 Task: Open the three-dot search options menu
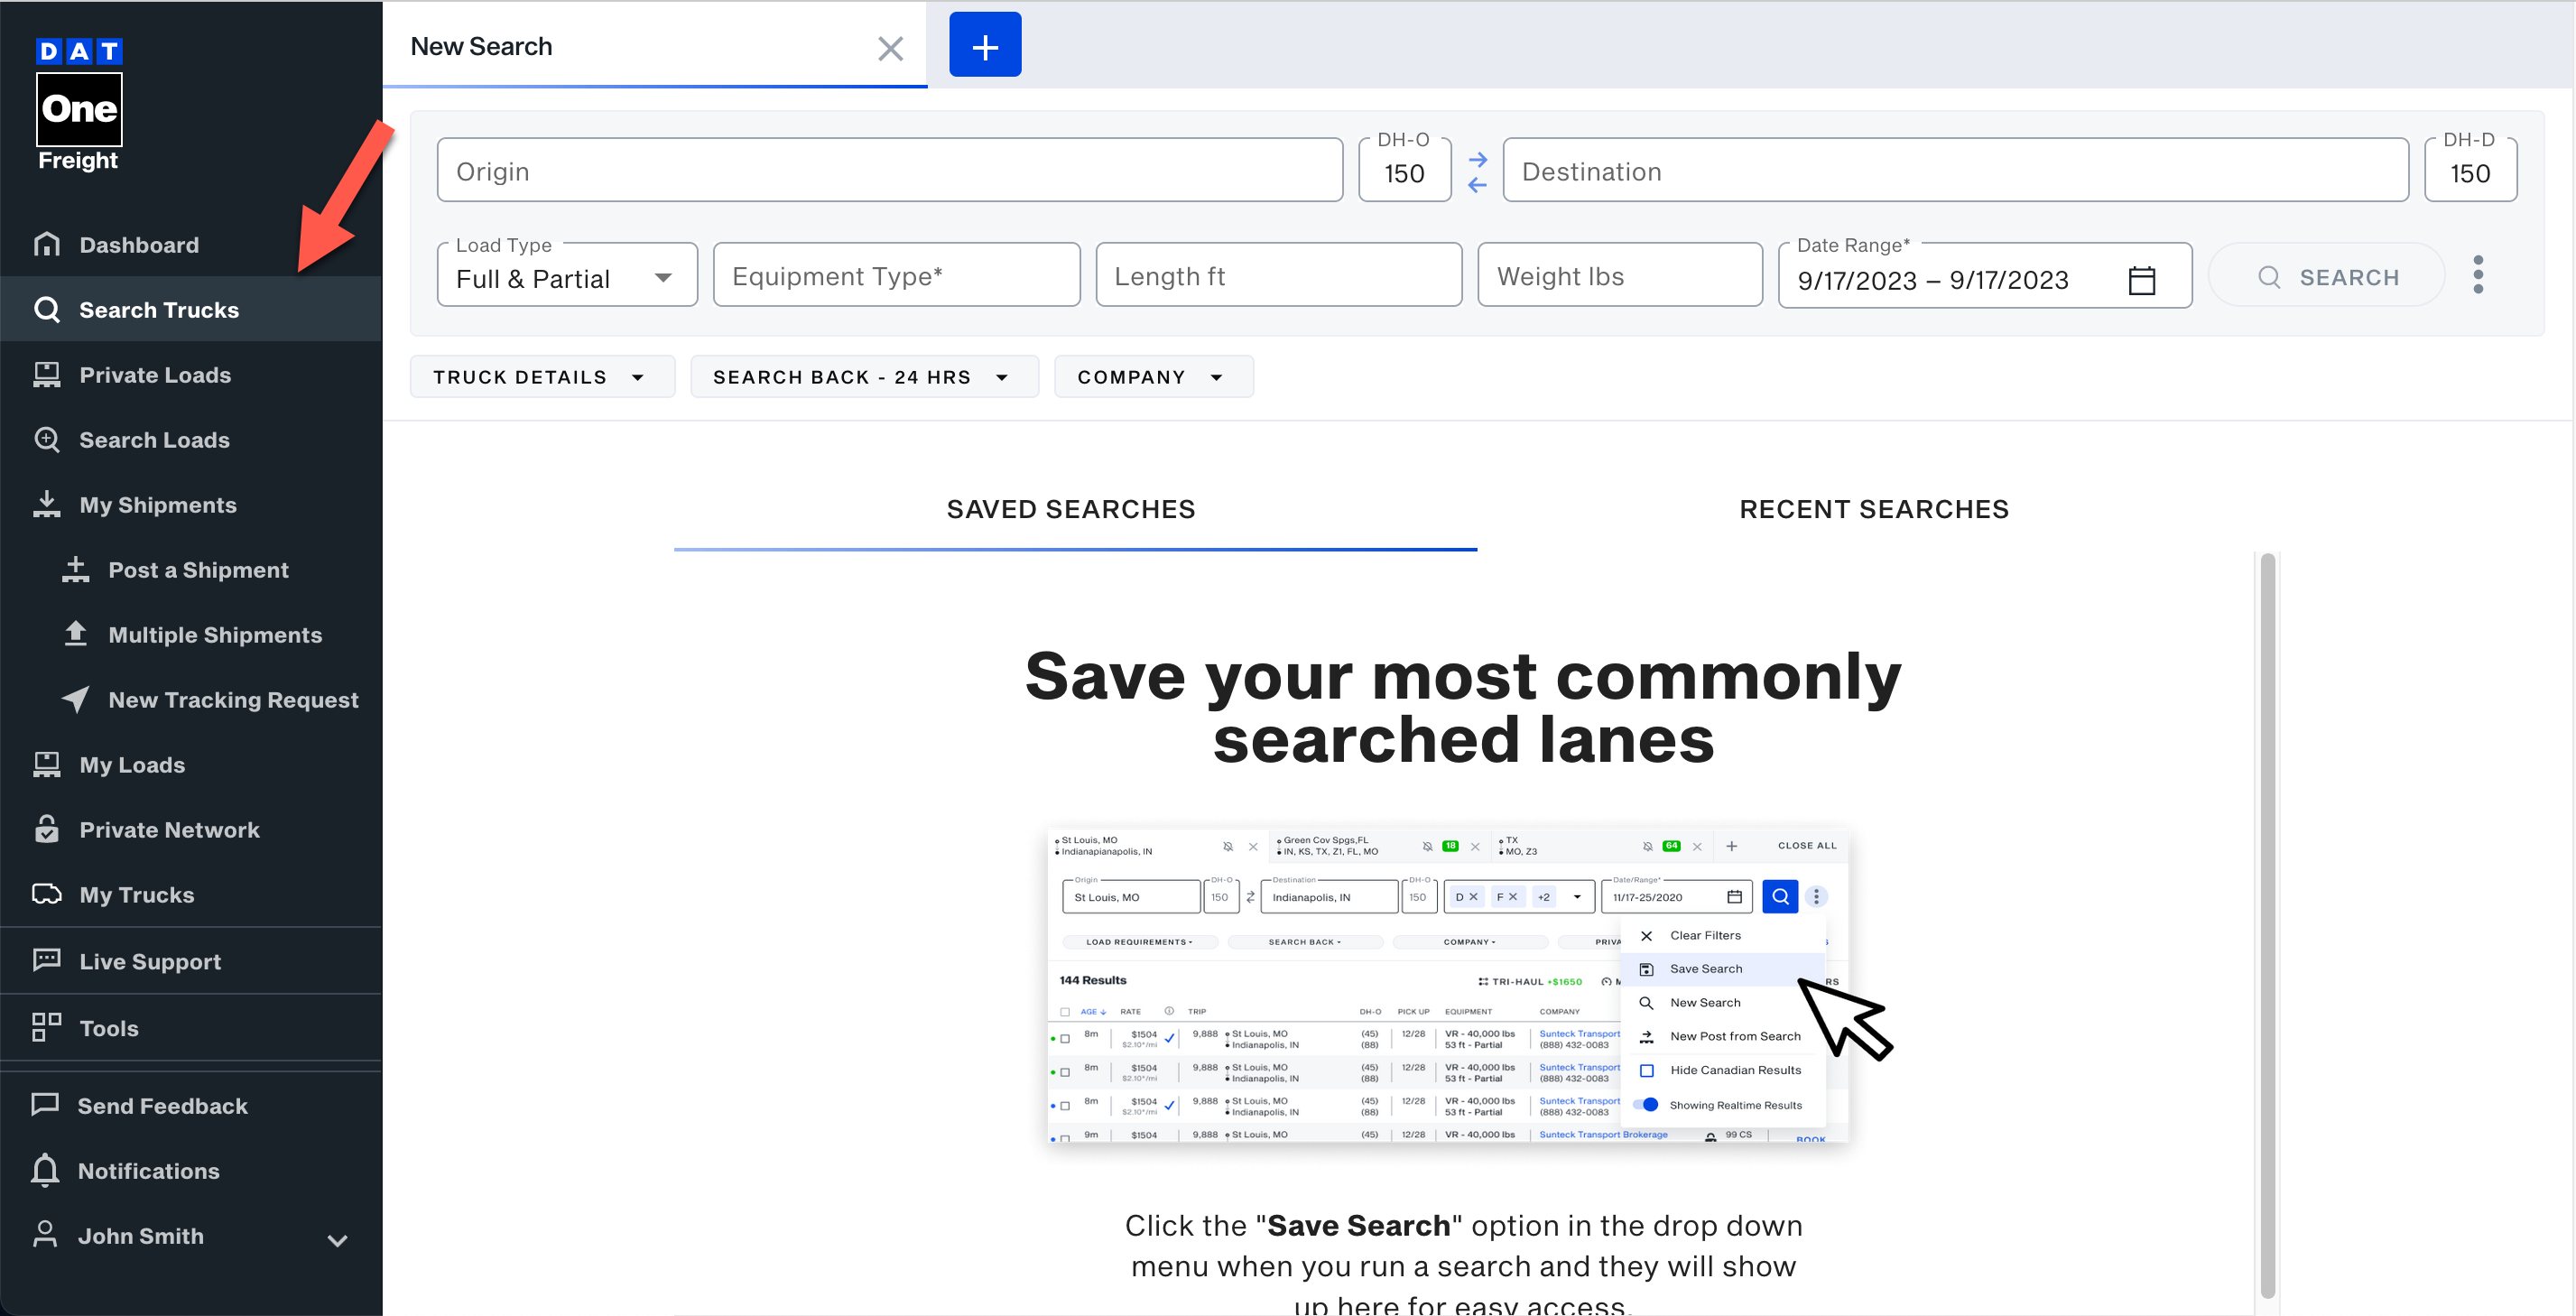pos(2477,275)
